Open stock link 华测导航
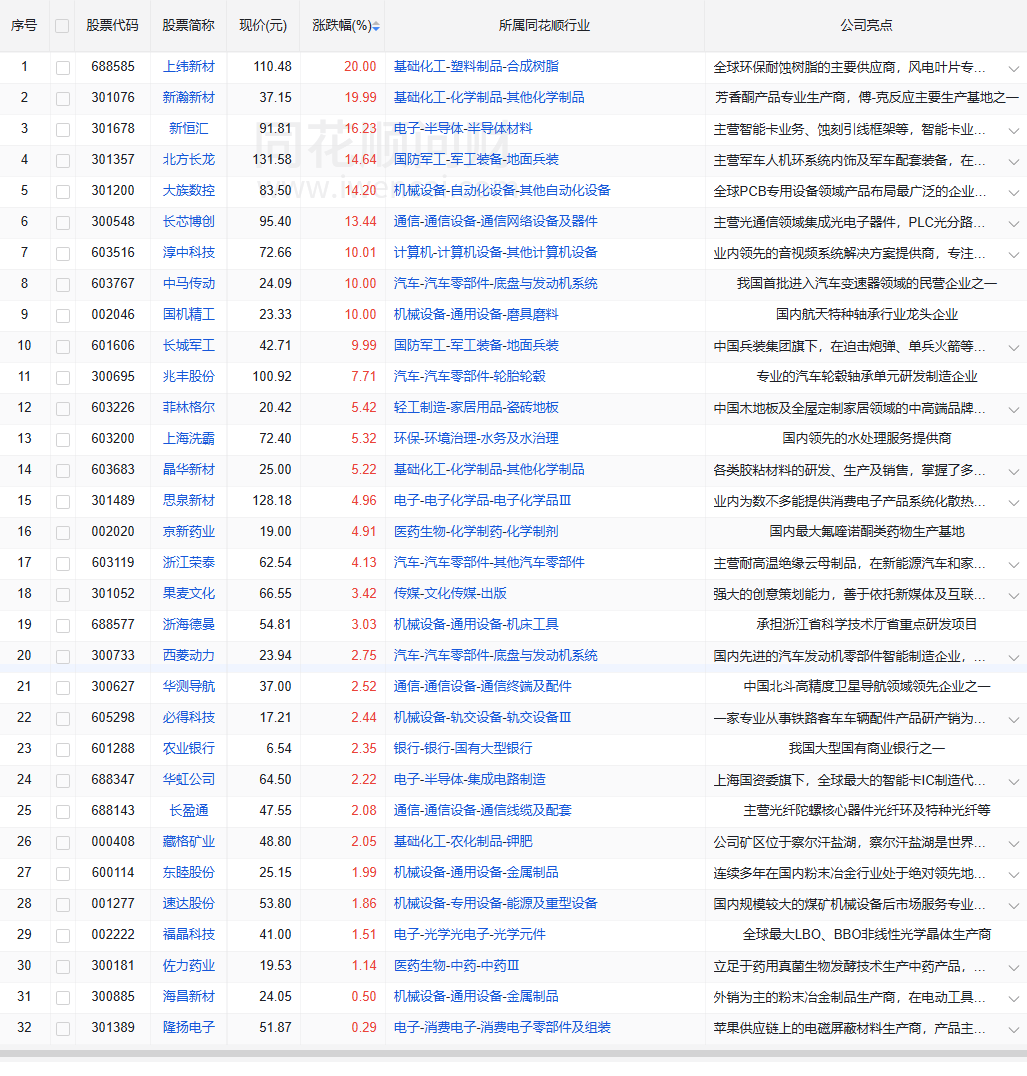This screenshot has width=1027, height=1076. click(189, 687)
